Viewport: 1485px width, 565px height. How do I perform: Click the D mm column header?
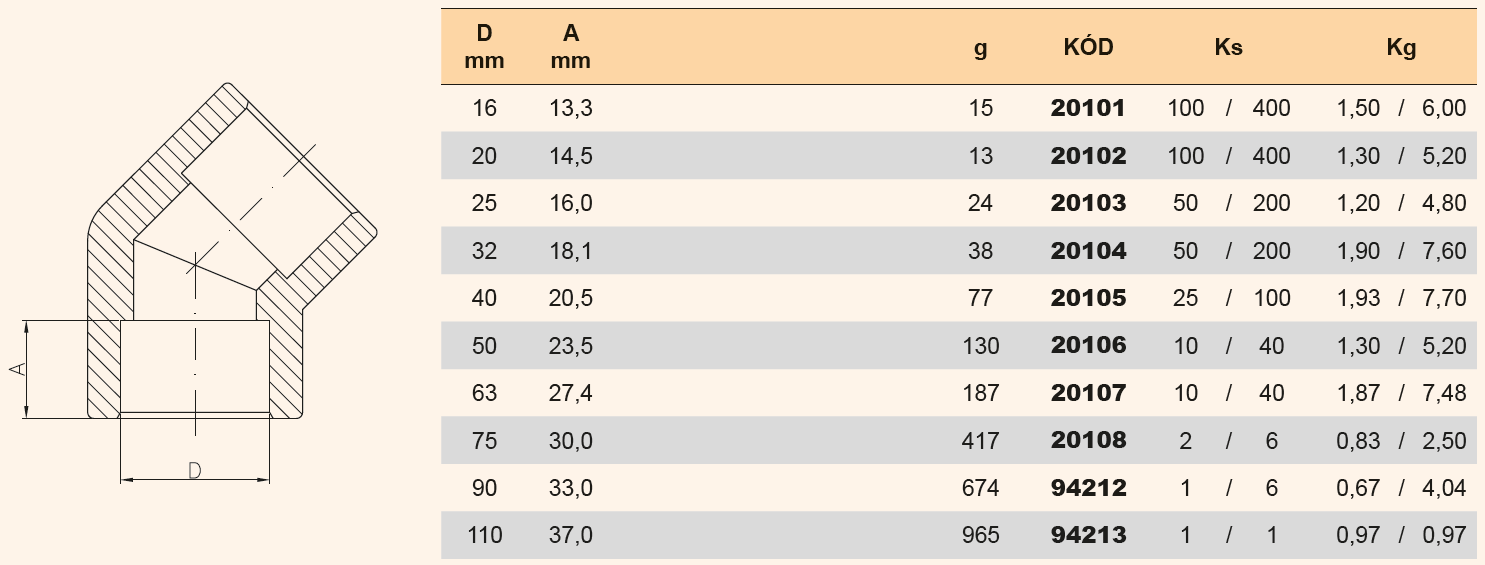coord(484,47)
